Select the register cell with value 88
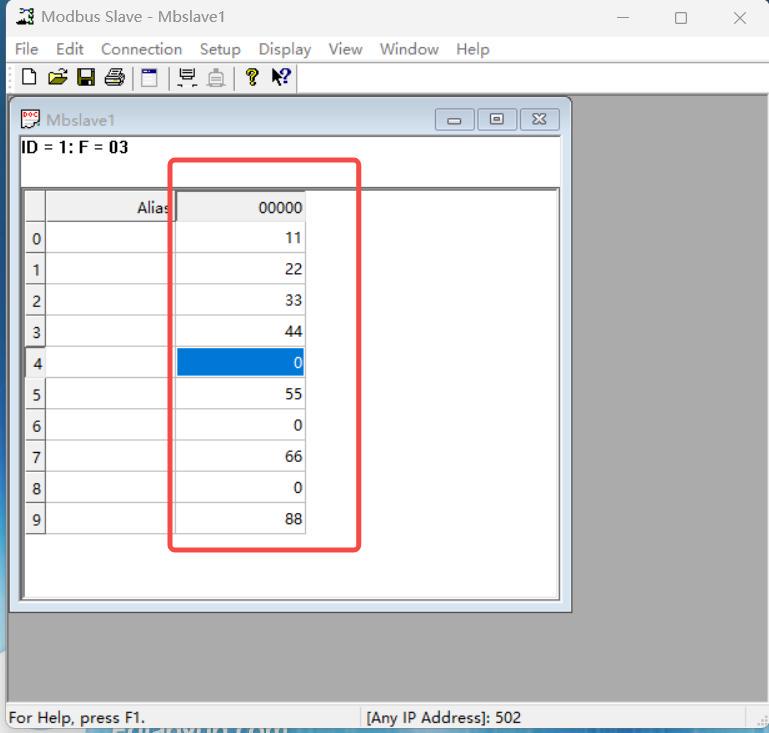 240,519
